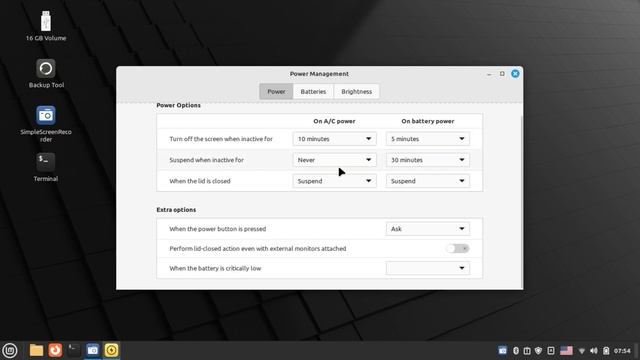Click 'Turn off the screen when inactive for' label
Screen dimensions: 640x360
(221, 139)
